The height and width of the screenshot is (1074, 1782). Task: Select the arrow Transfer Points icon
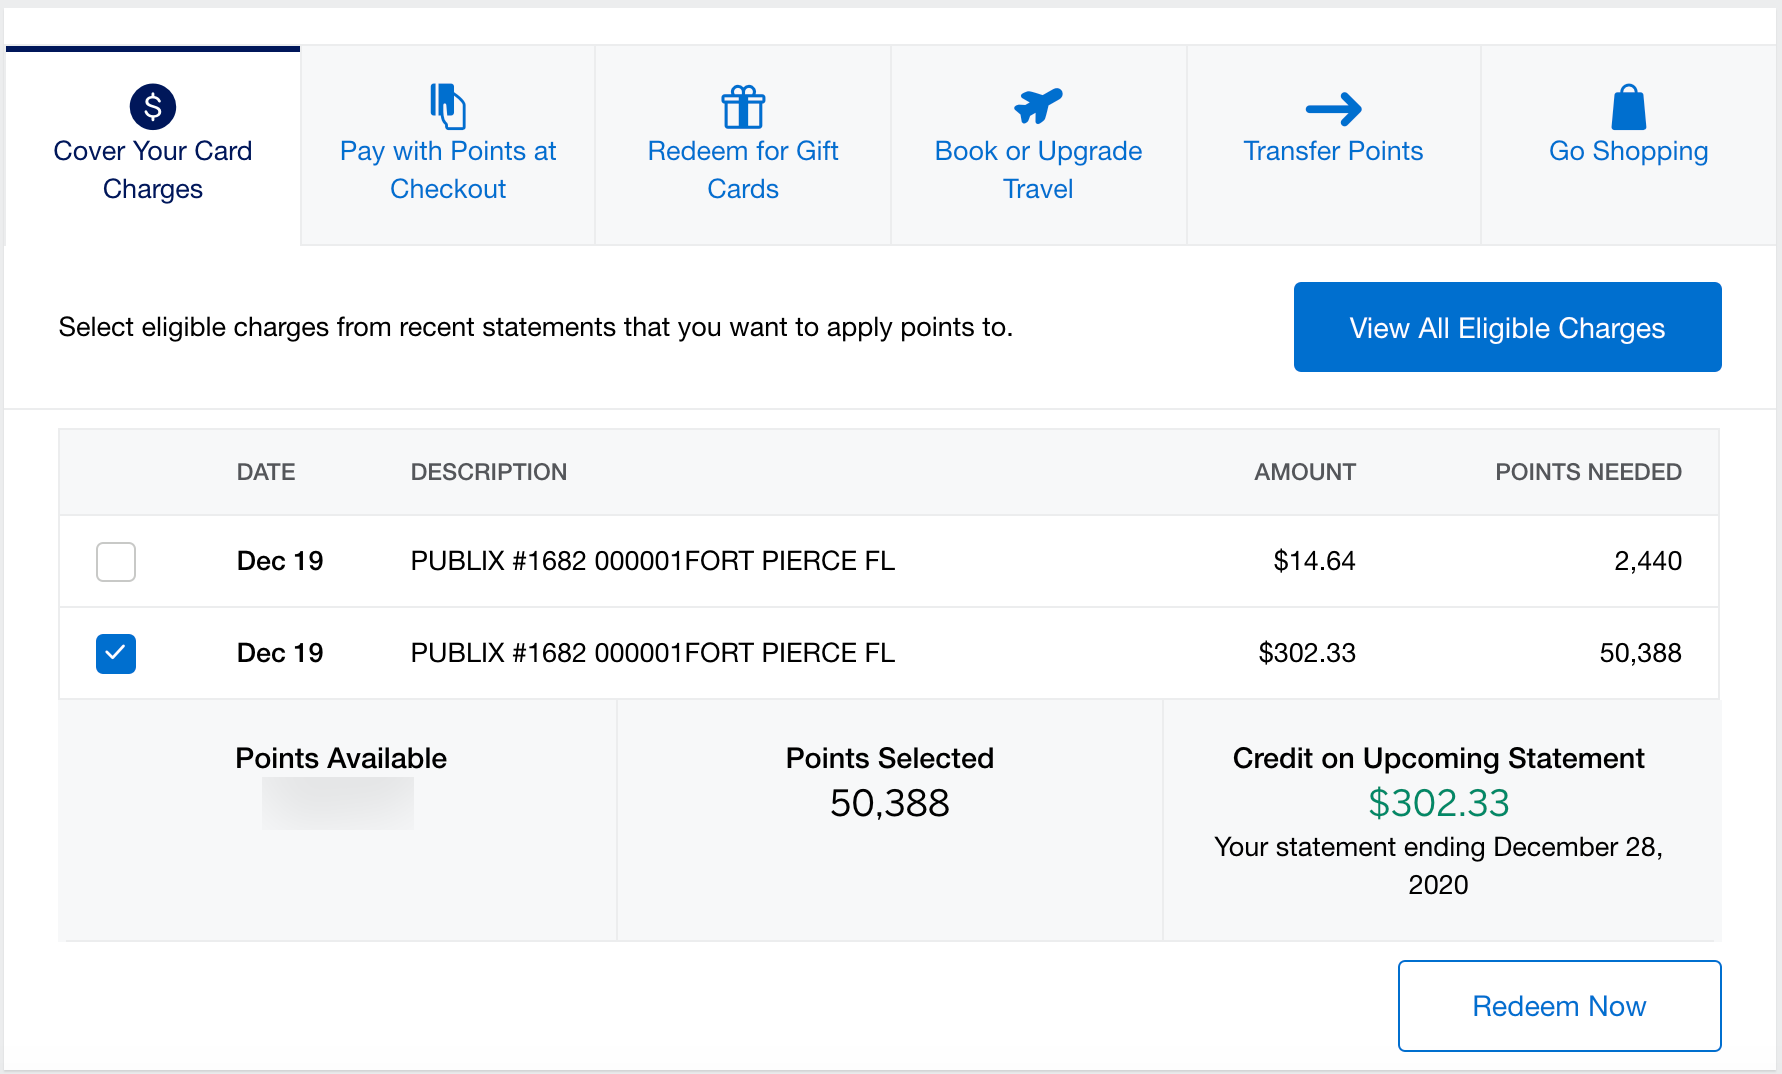[1332, 110]
